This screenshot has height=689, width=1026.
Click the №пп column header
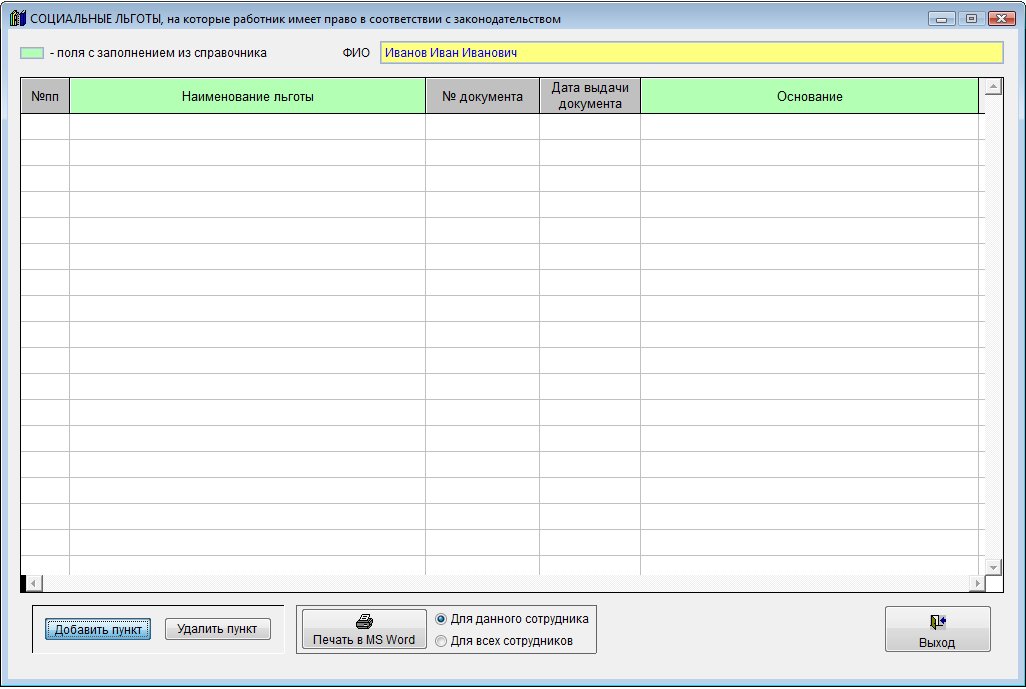(x=45, y=96)
